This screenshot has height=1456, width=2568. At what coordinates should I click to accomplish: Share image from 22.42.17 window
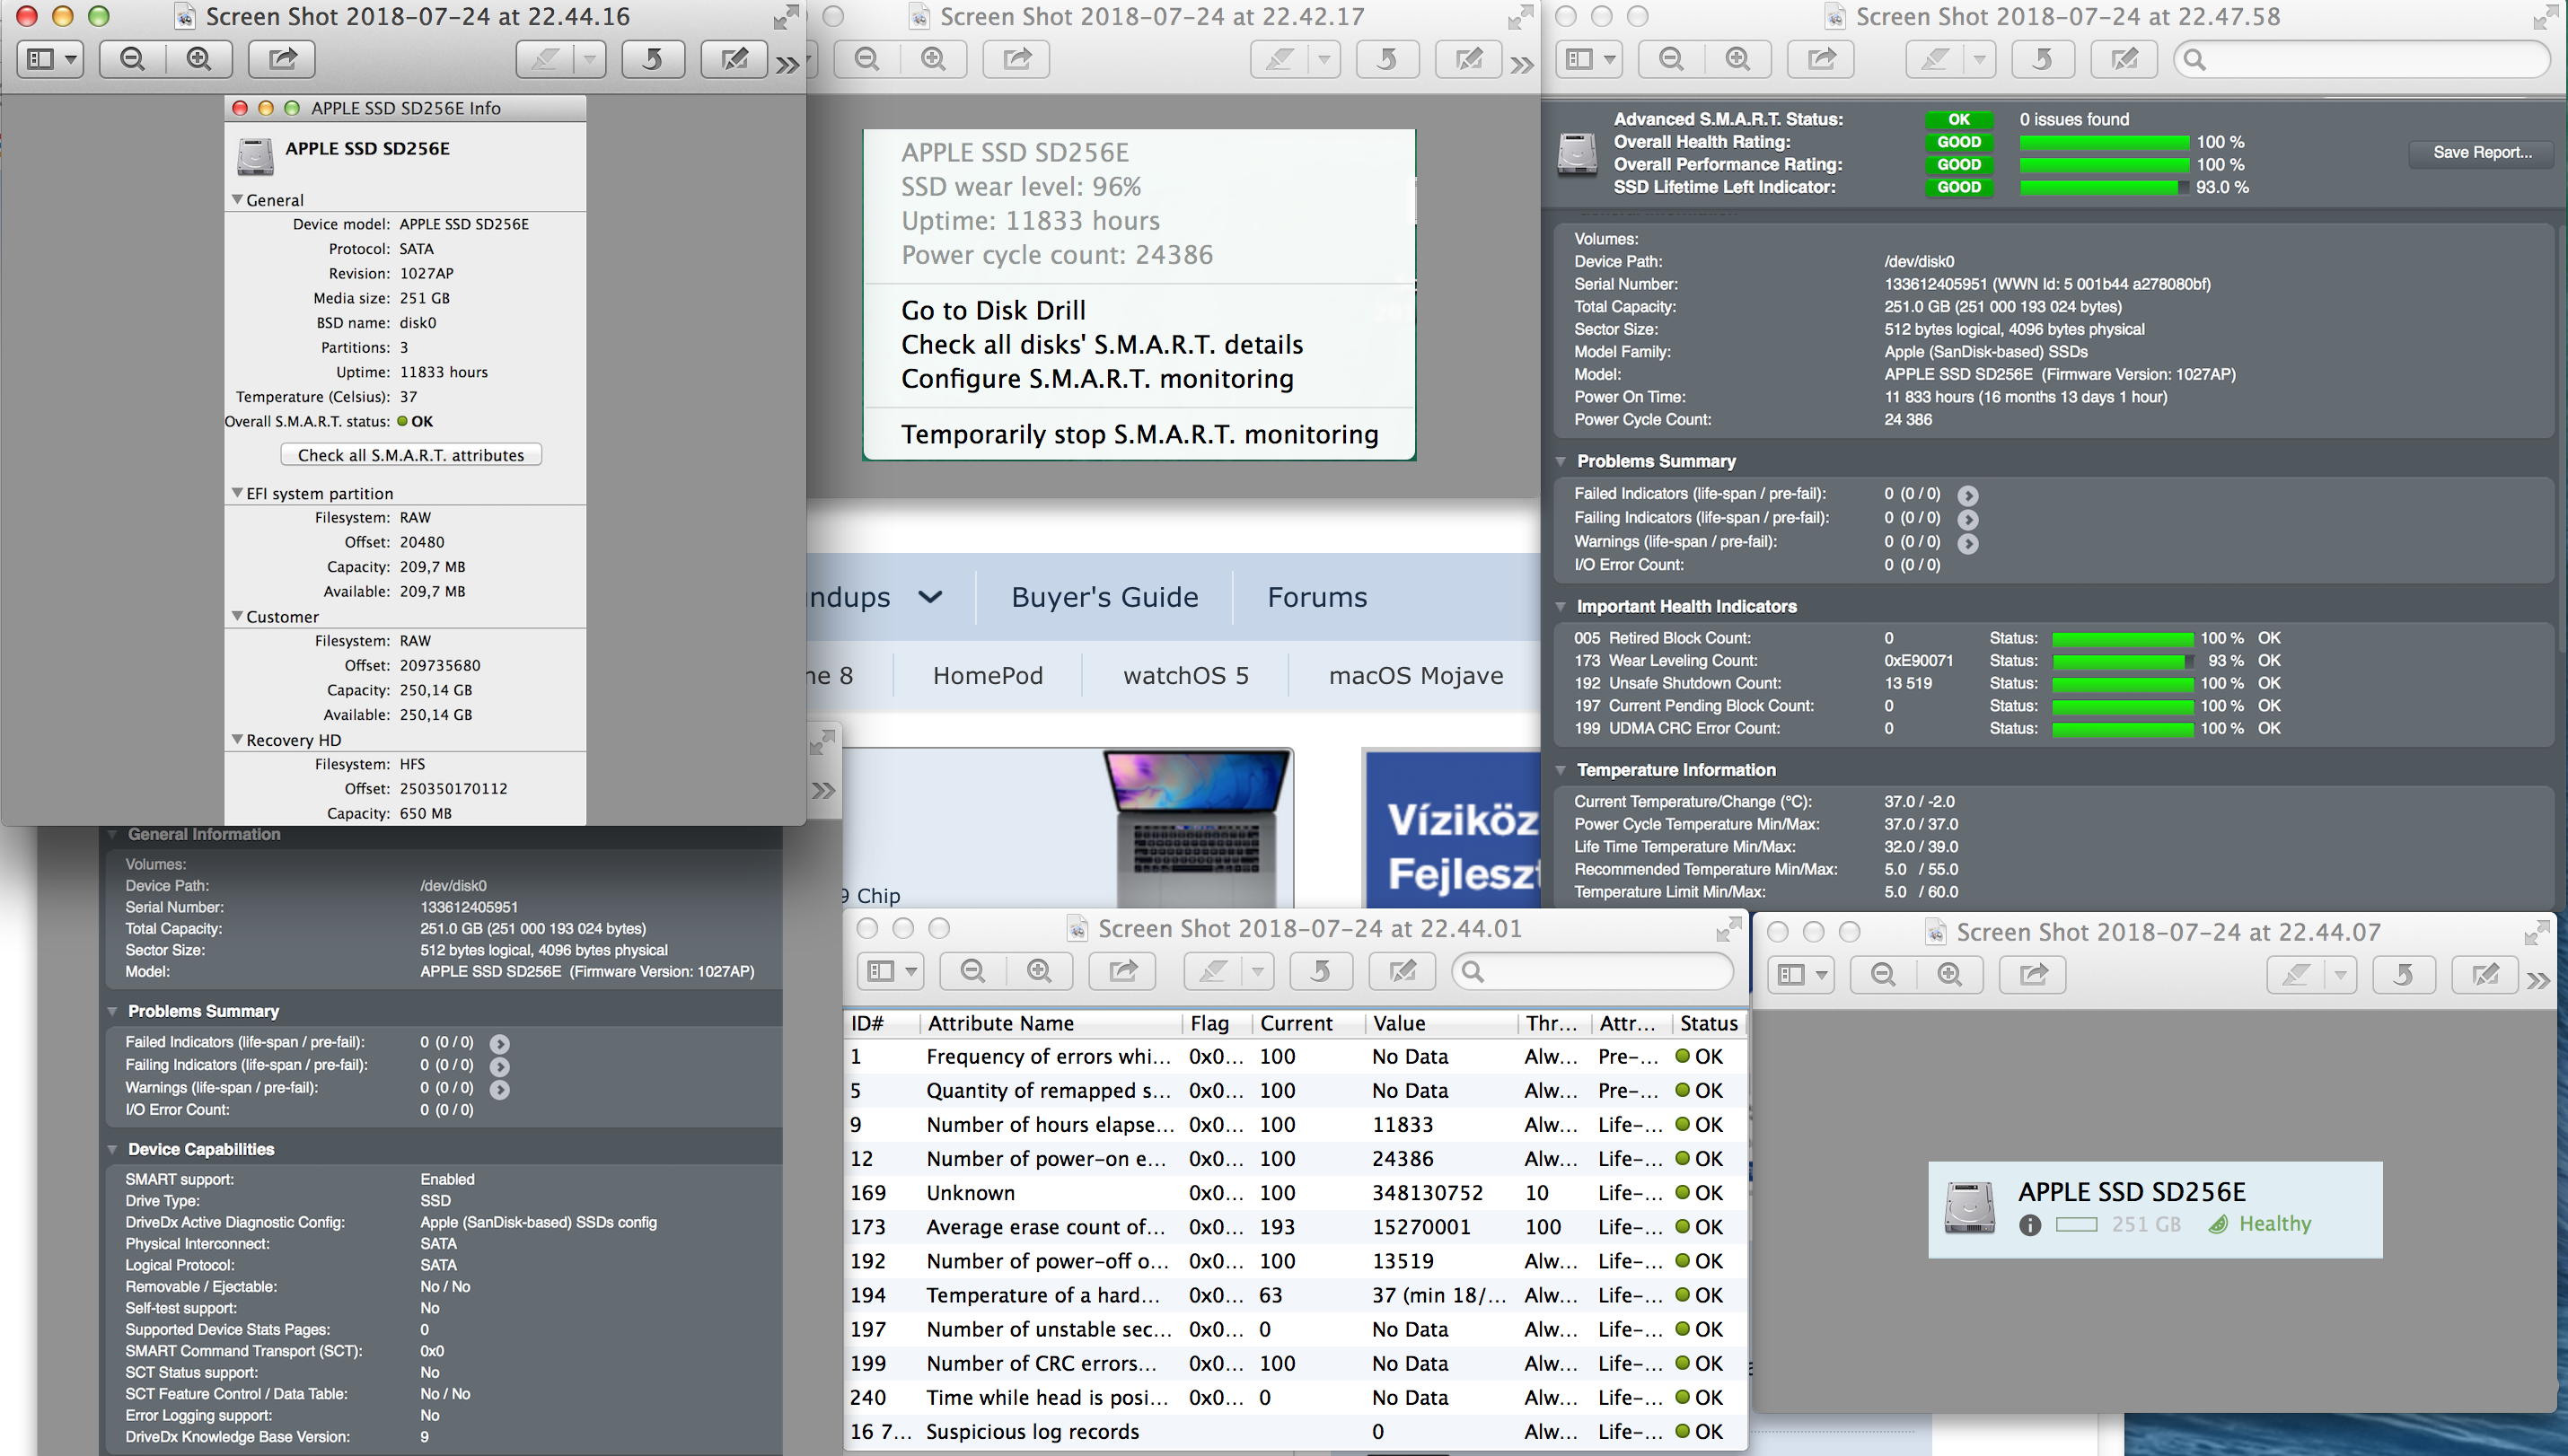[x=1016, y=59]
